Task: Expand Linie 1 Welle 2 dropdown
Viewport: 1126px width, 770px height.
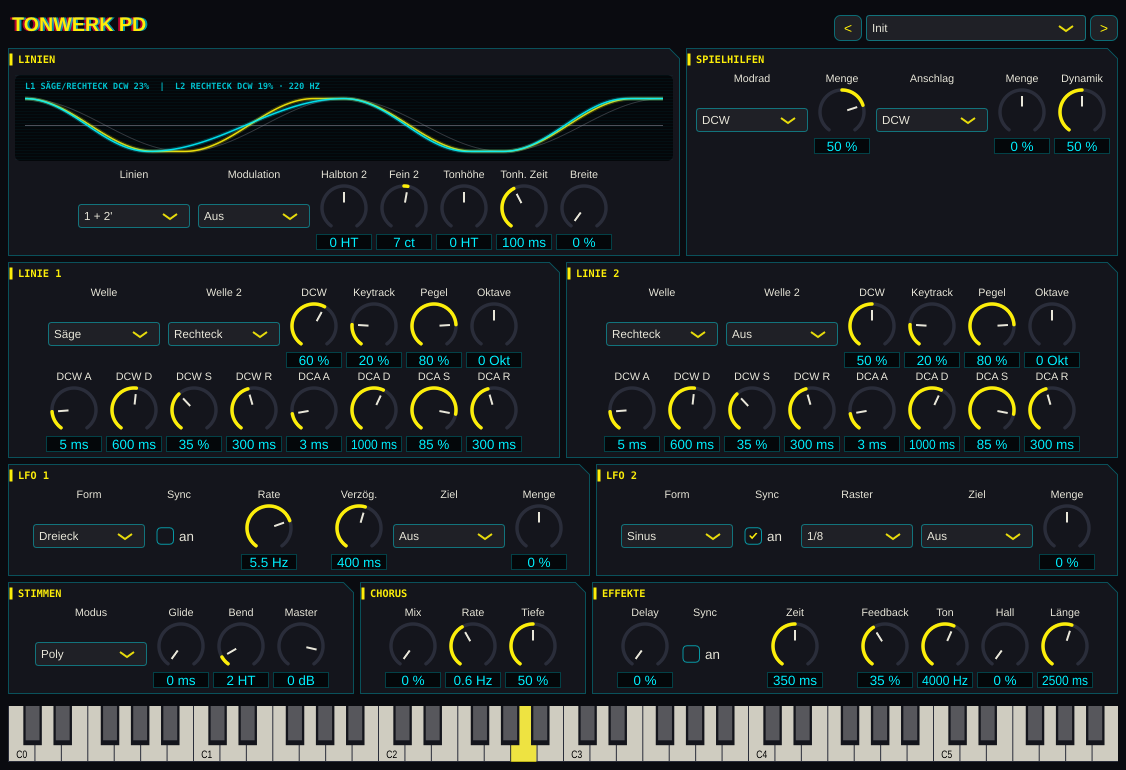Action: (223, 334)
